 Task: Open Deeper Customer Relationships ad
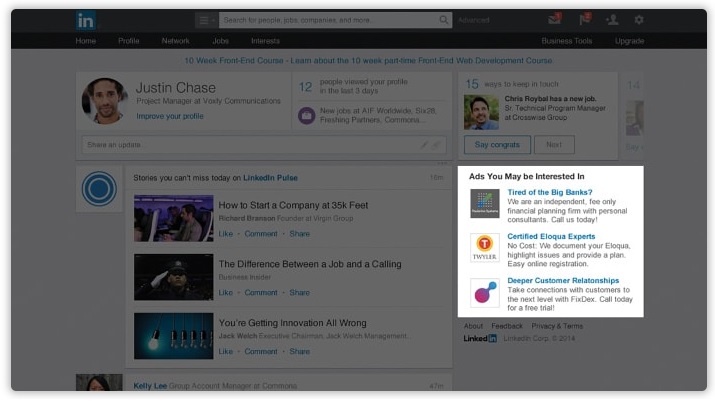563,280
